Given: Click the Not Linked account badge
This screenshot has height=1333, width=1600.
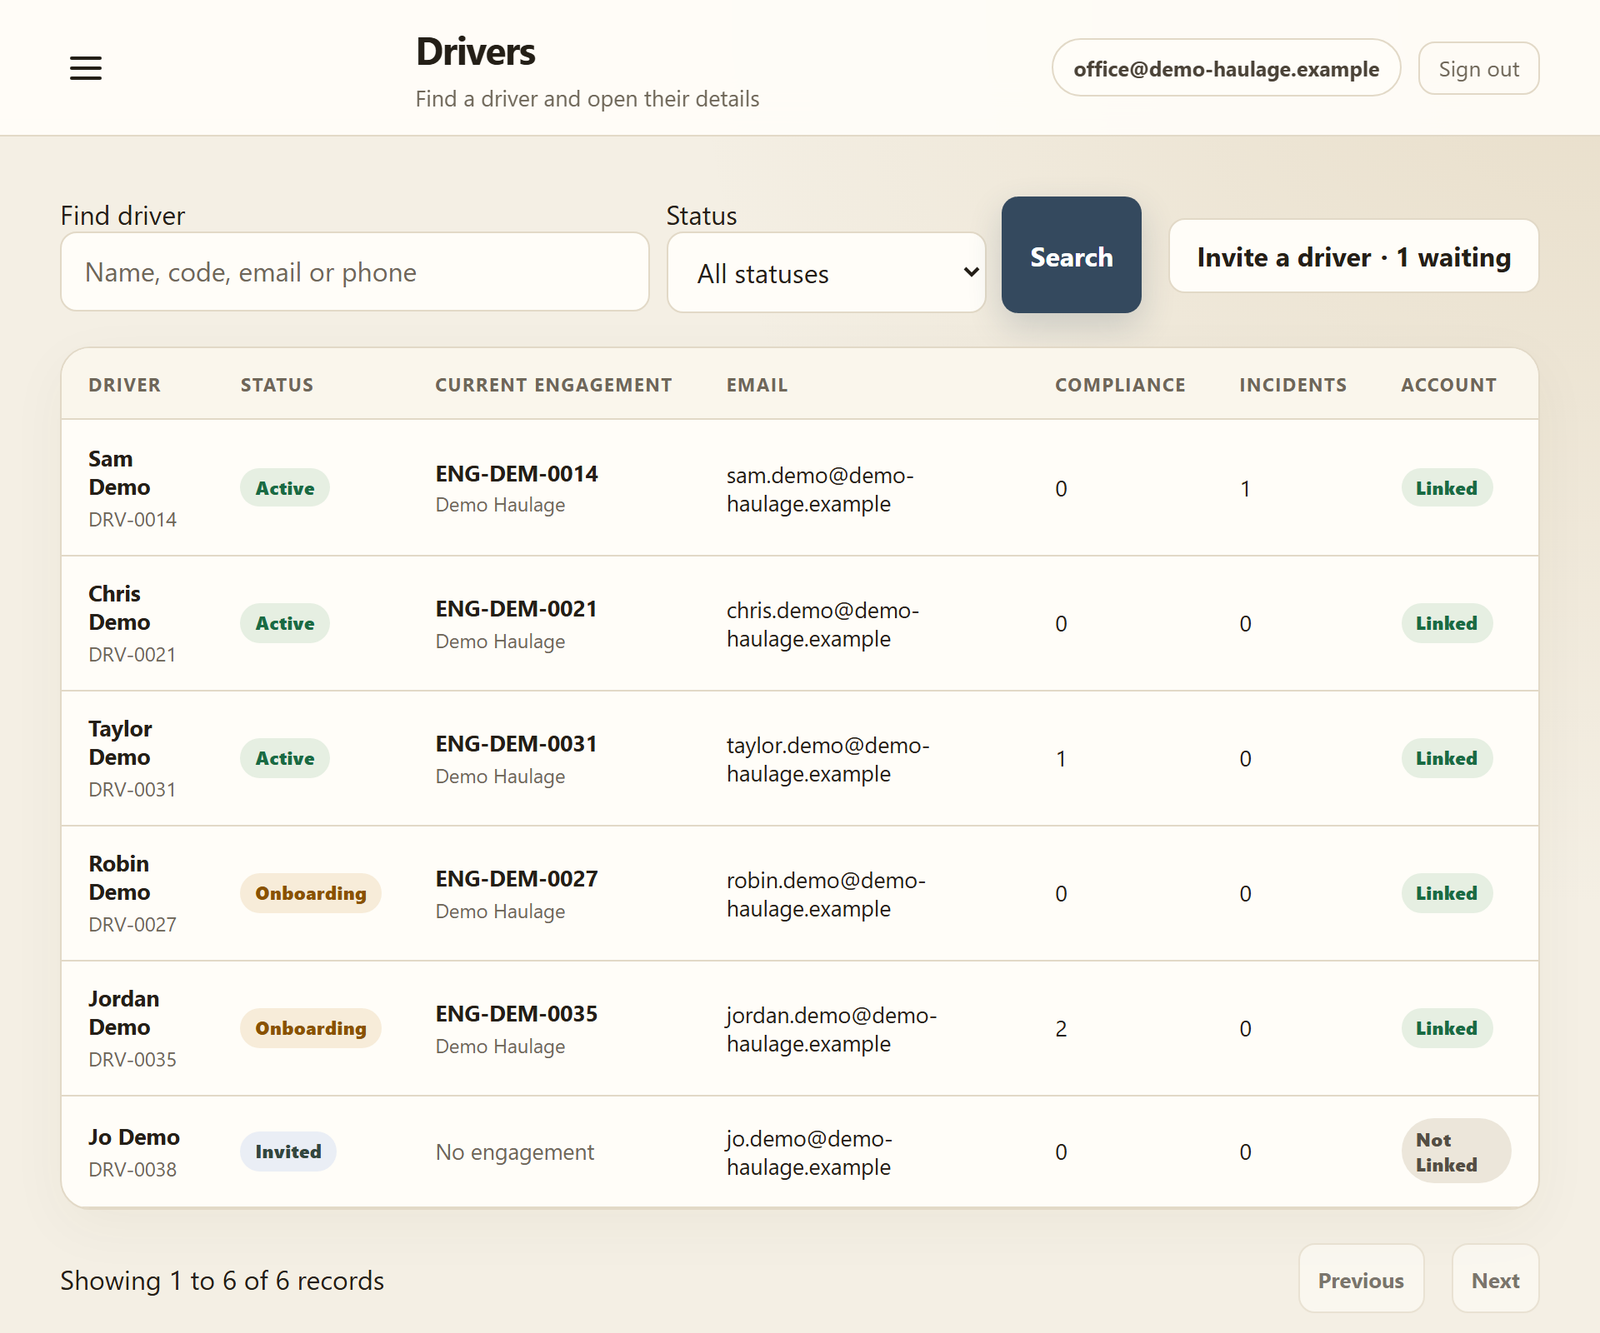Looking at the screenshot, I should click(x=1456, y=1151).
